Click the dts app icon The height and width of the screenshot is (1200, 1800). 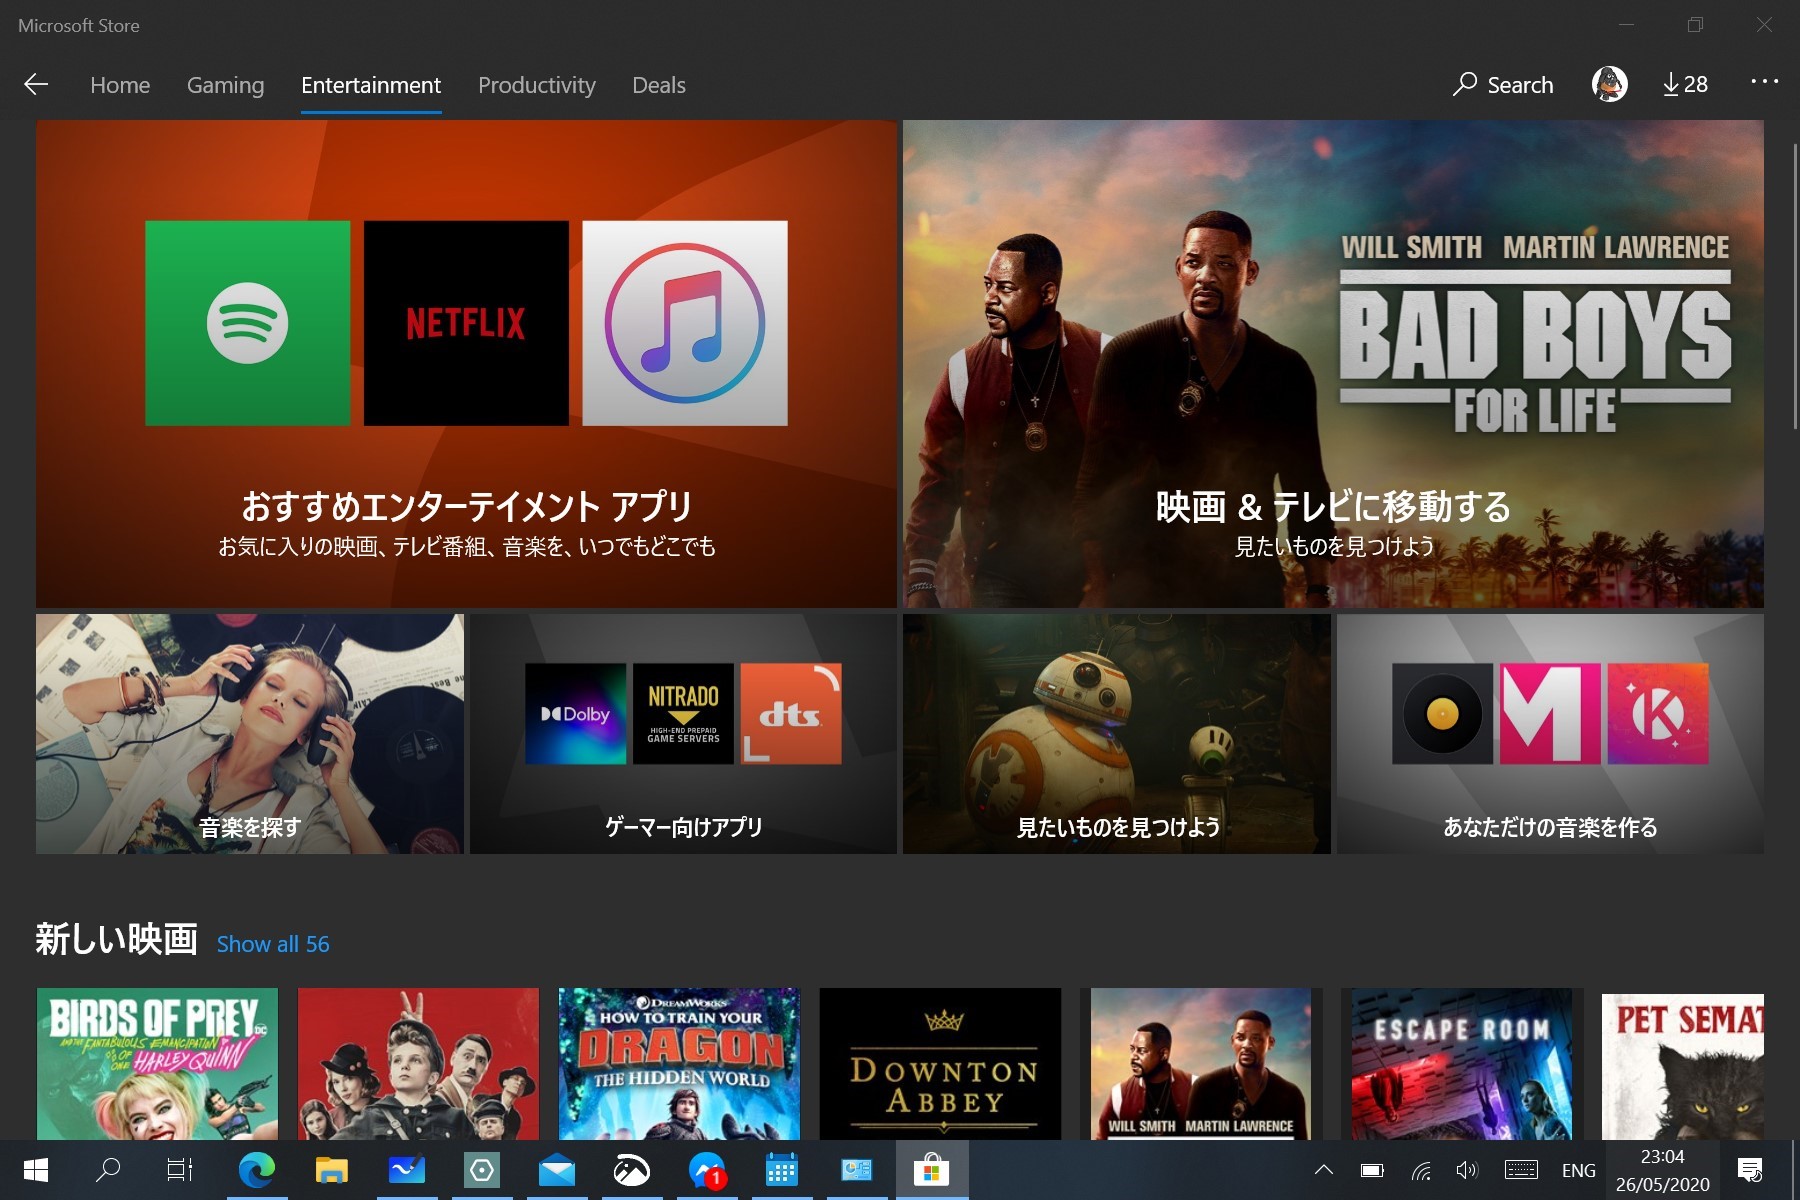pos(791,714)
